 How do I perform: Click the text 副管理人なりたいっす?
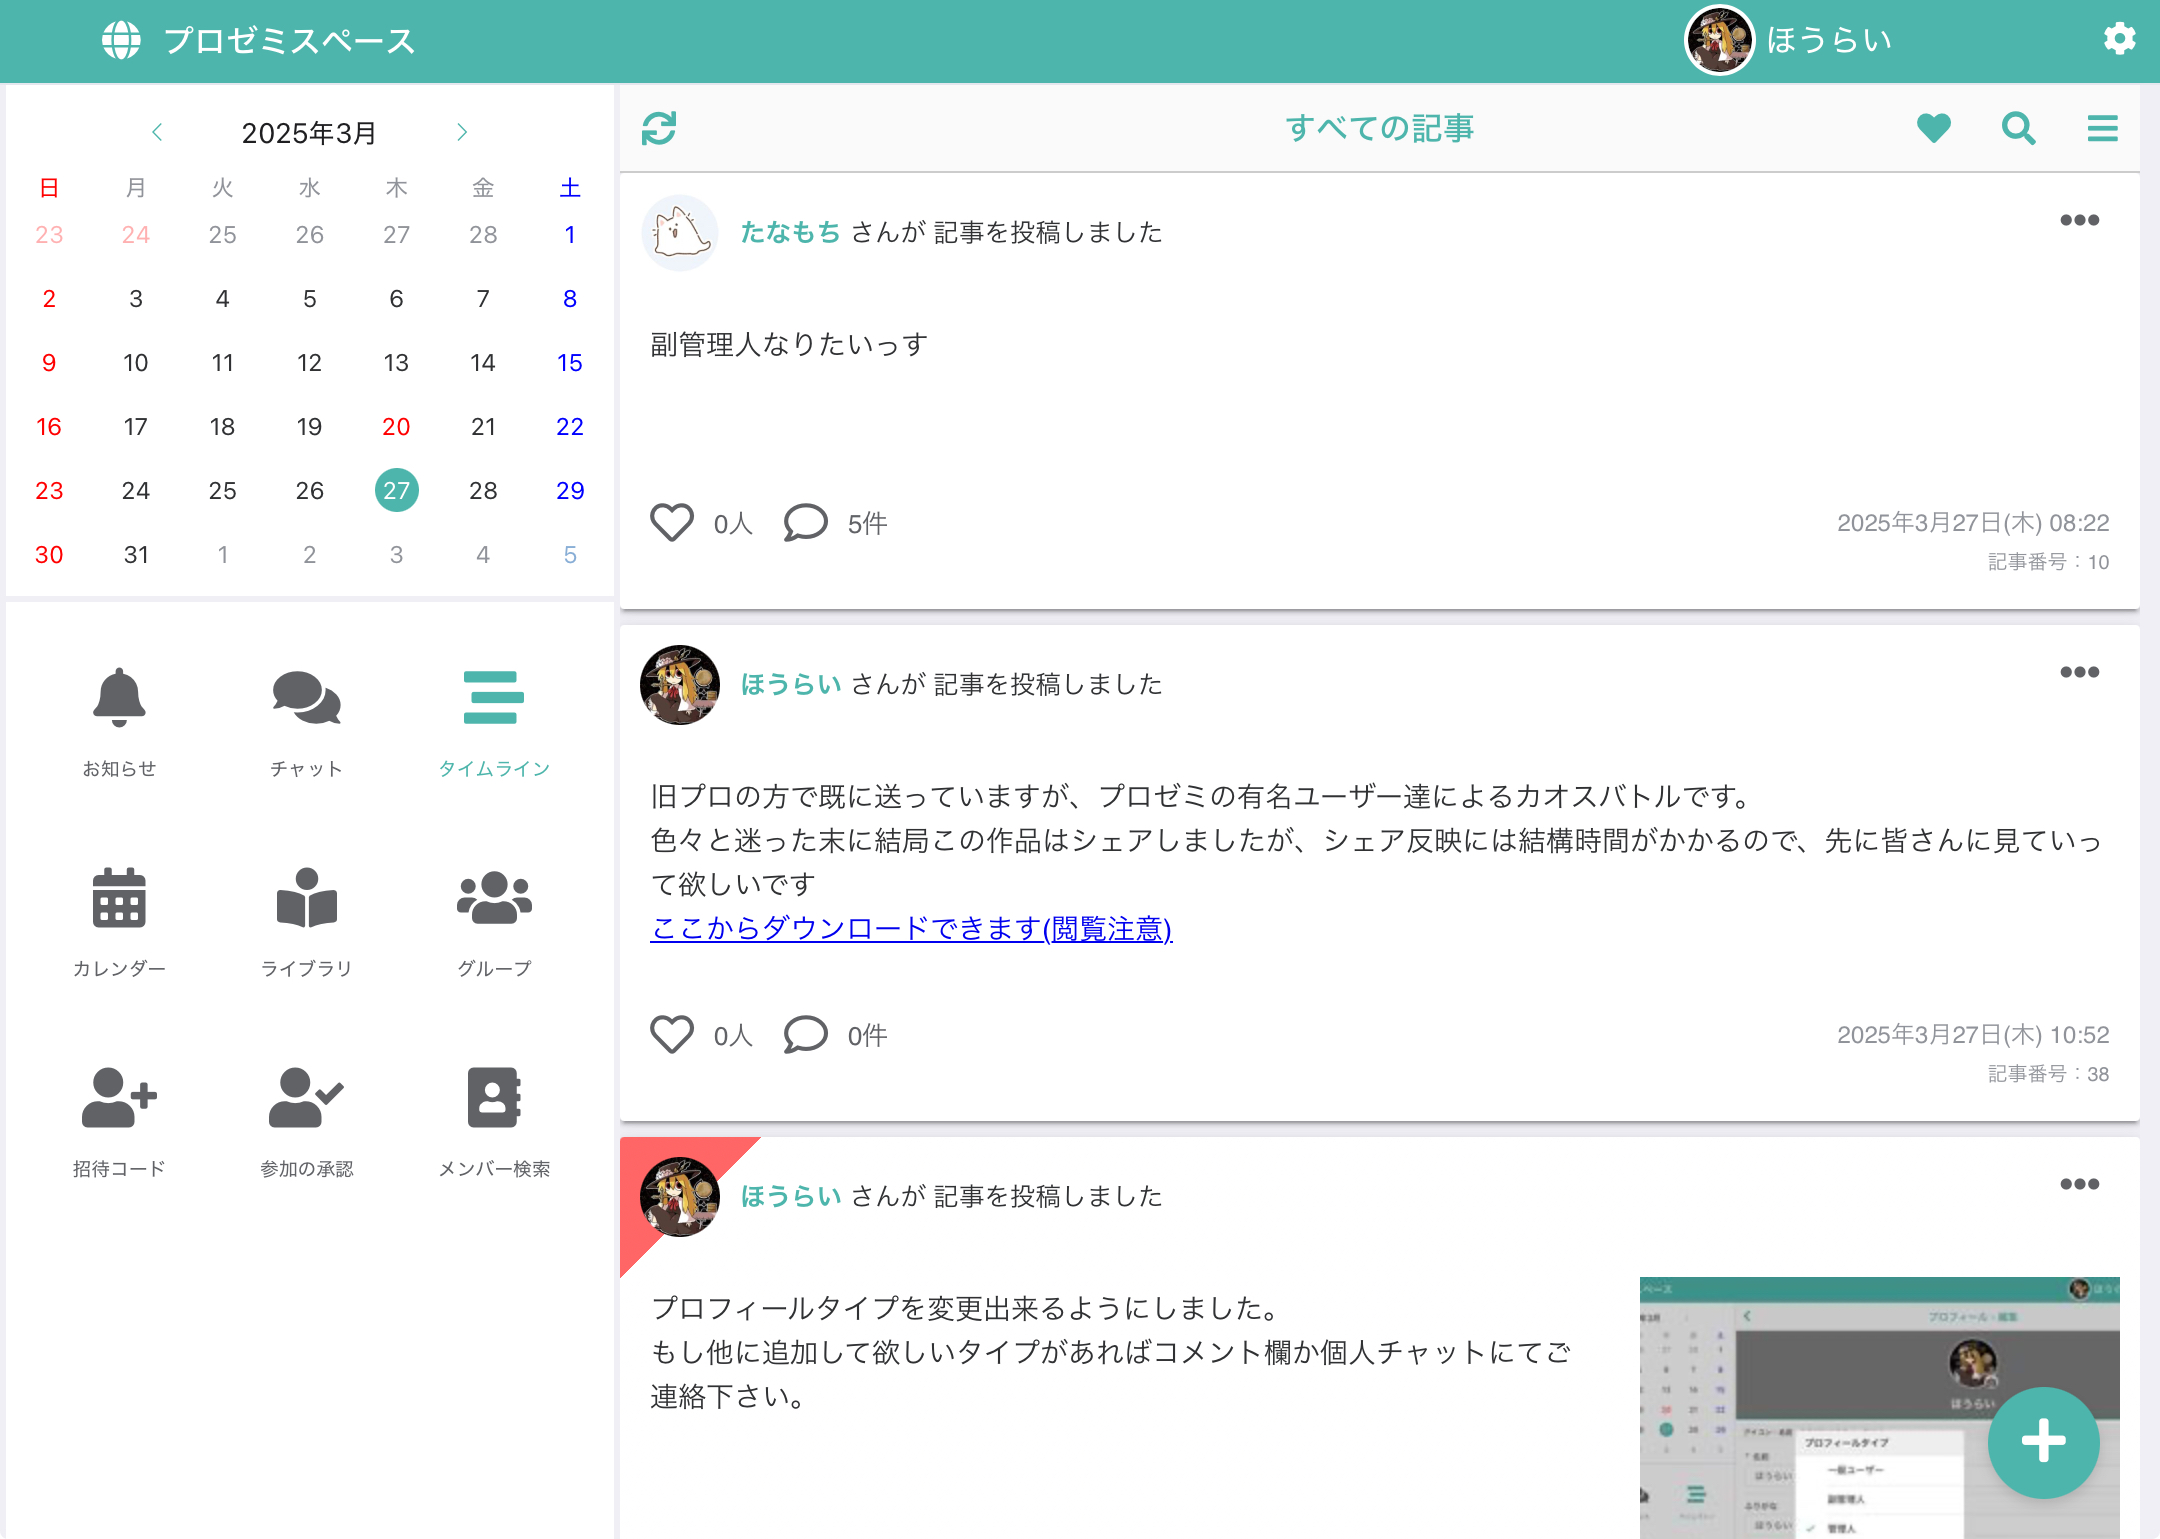[789, 344]
